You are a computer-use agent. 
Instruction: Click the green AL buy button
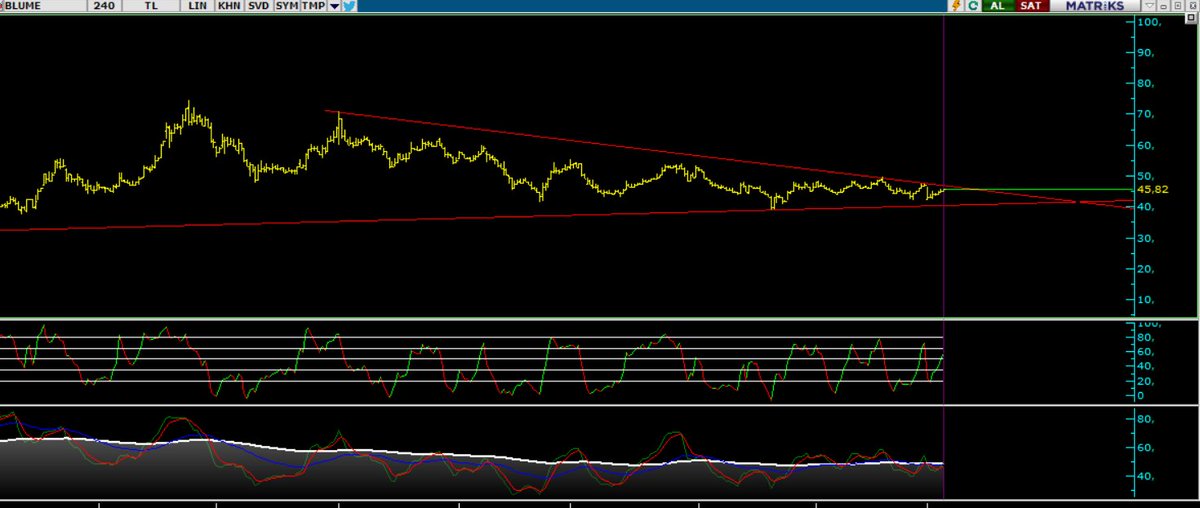[998, 6]
